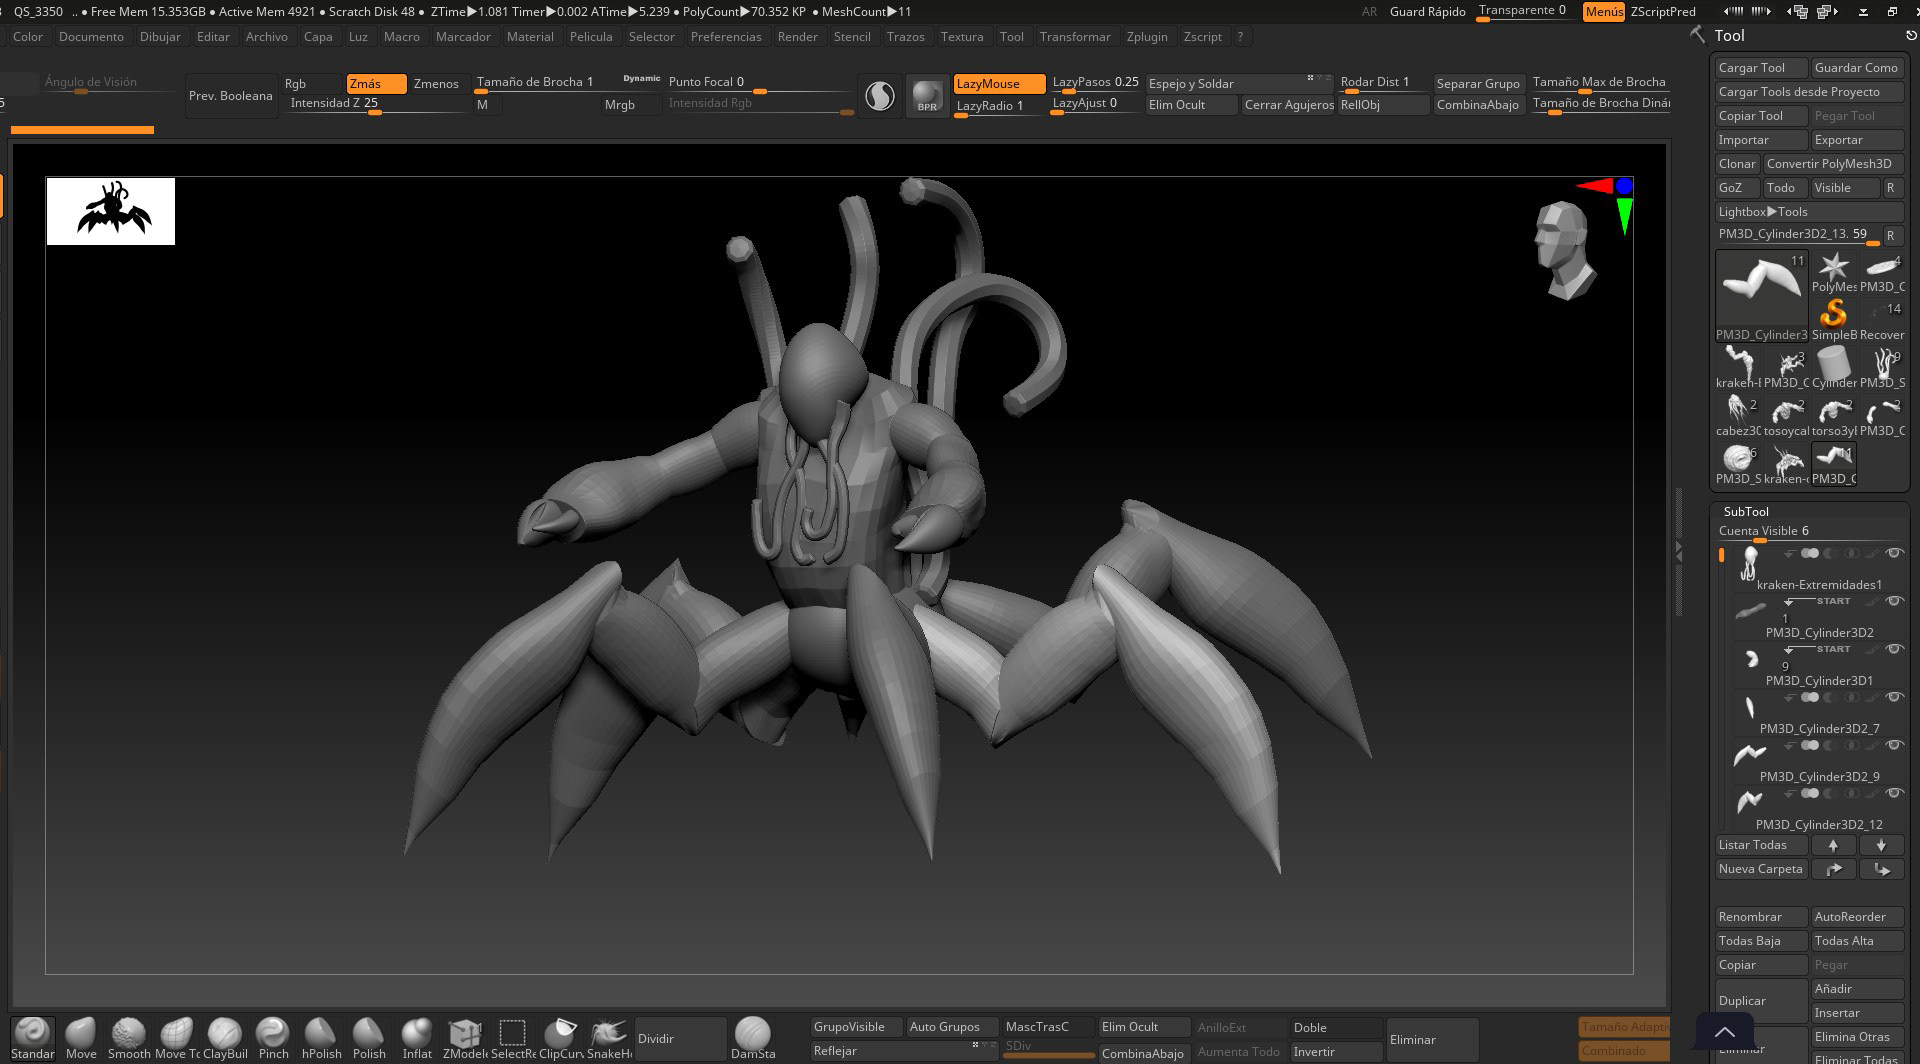The image size is (1920, 1064).
Task: Click Cargar Tool button
Action: [x=1761, y=68]
